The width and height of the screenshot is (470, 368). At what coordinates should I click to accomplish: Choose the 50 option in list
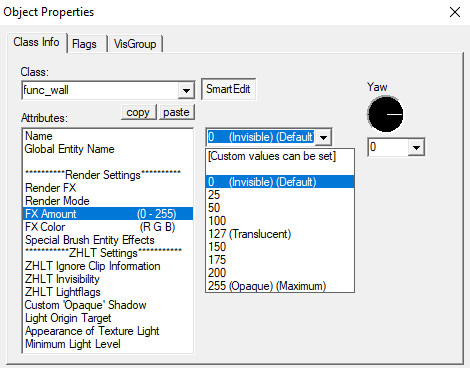[280, 208]
